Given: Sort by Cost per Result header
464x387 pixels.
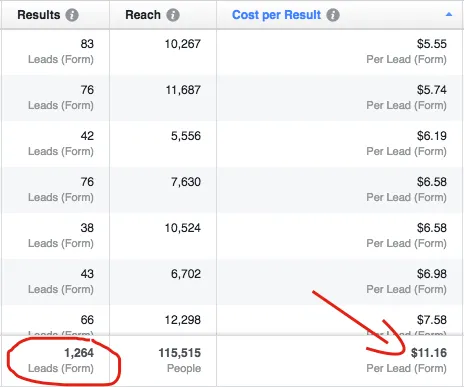Looking at the screenshot, I should pos(276,15).
